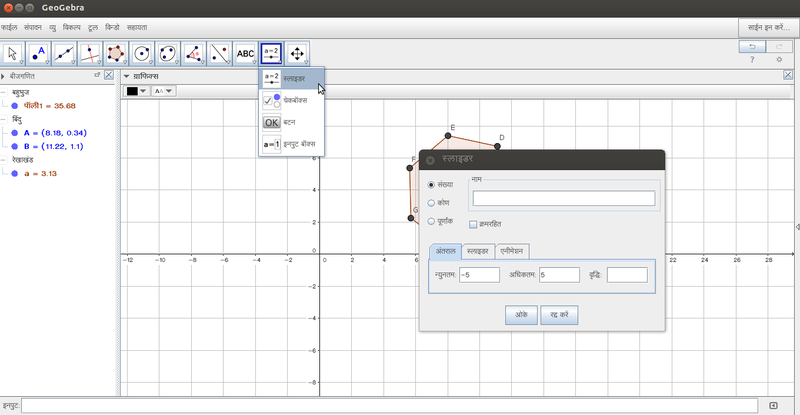Select the integer radio button in dialog
Image resolution: width=800 pixels, height=415 pixels.
[431, 222]
